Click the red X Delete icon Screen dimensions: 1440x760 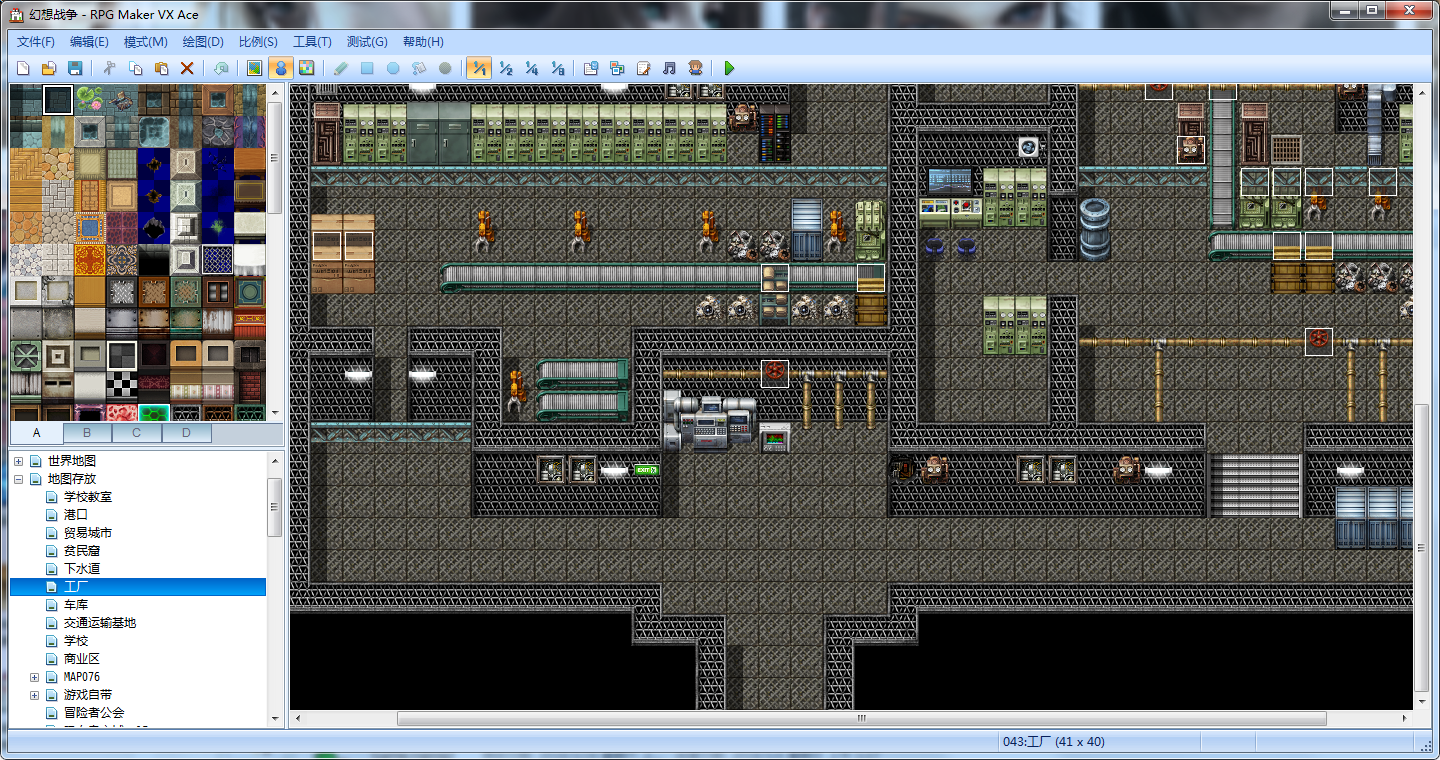point(187,68)
